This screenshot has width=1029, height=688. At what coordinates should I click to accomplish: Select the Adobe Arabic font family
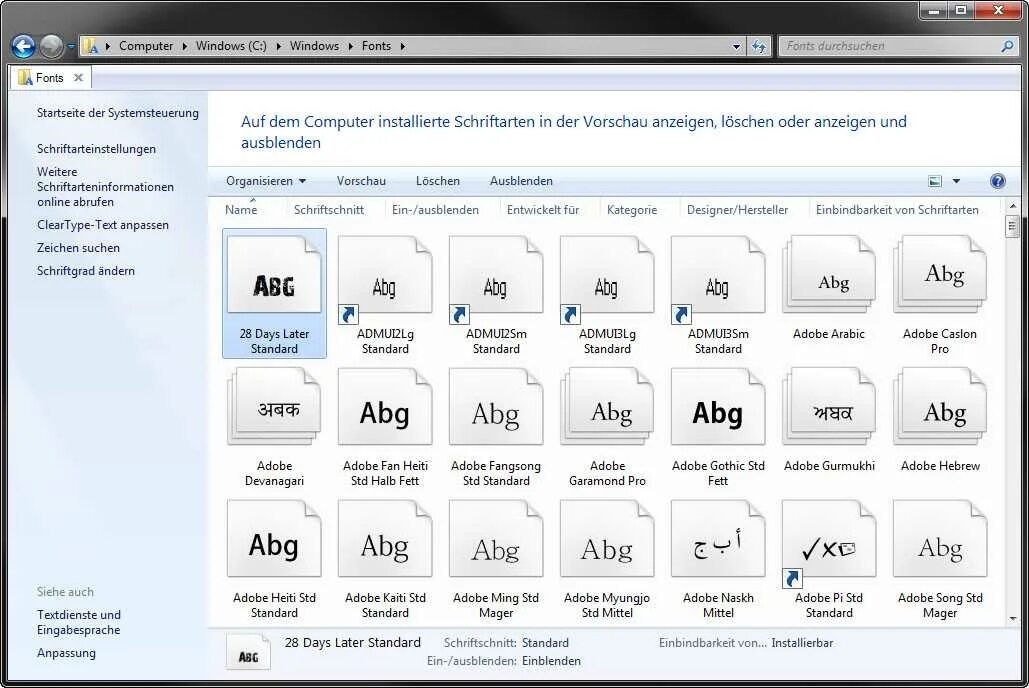[x=829, y=289]
